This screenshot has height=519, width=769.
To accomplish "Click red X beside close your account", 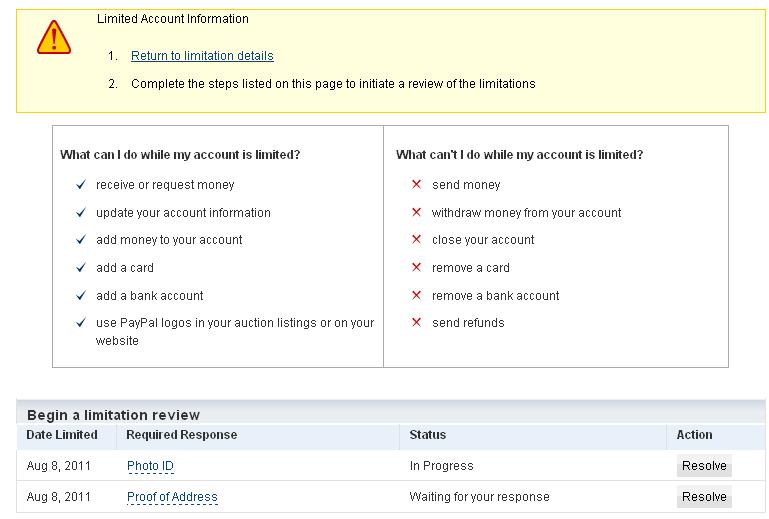I will click(x=417, y=240).
